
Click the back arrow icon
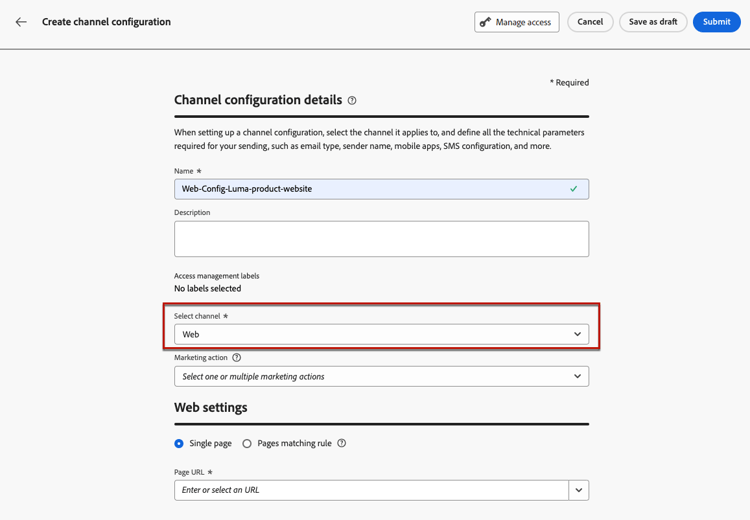coord(21,22)
